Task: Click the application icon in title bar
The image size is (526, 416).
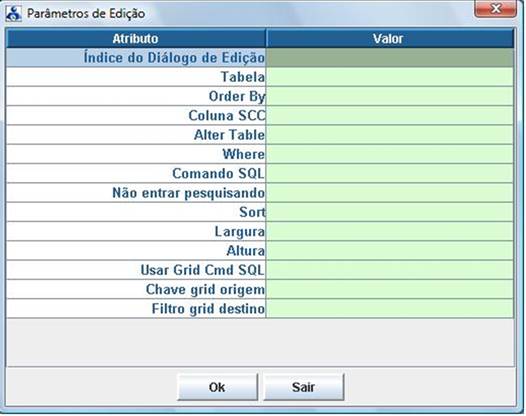Action: point(14,14)
